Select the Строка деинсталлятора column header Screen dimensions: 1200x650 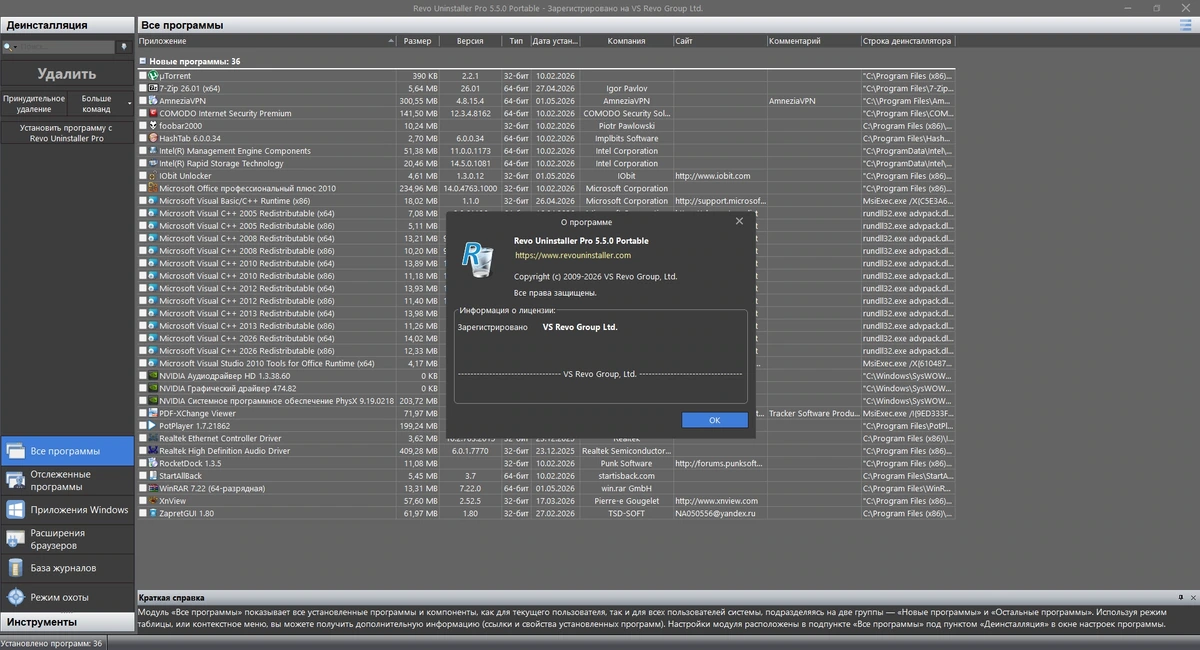pyautogui.click(x=908, y=41)
